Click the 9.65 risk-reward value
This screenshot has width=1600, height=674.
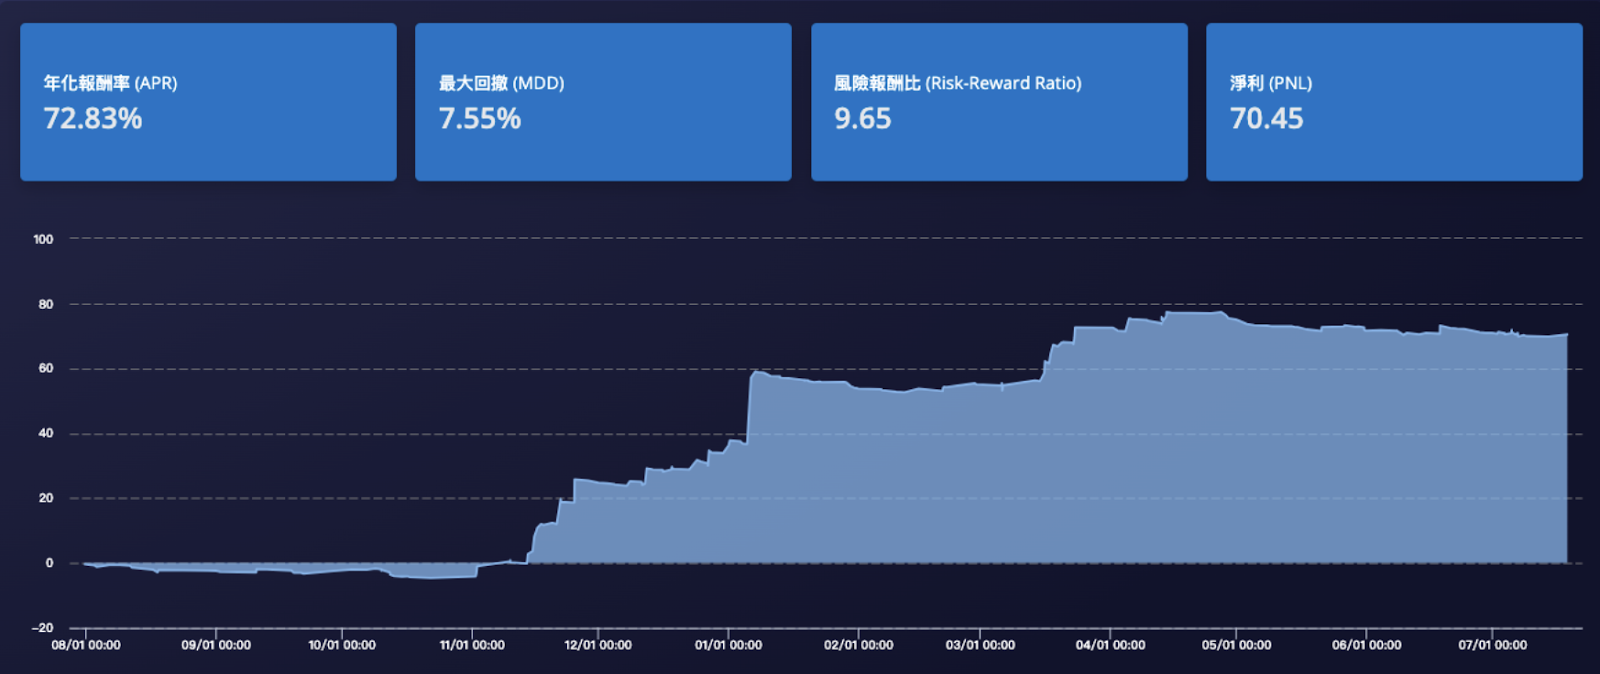pyautogui.click(x=863, y=119)
